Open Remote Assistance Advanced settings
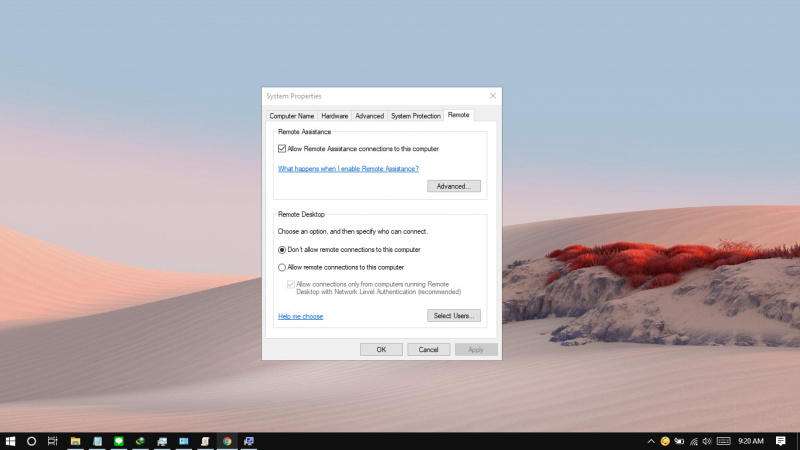 [x=454, y=186]
